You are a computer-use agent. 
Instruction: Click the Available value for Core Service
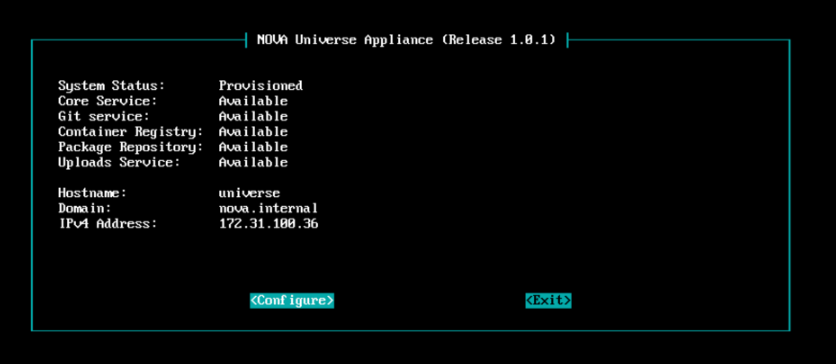click(x=253, y=101)
